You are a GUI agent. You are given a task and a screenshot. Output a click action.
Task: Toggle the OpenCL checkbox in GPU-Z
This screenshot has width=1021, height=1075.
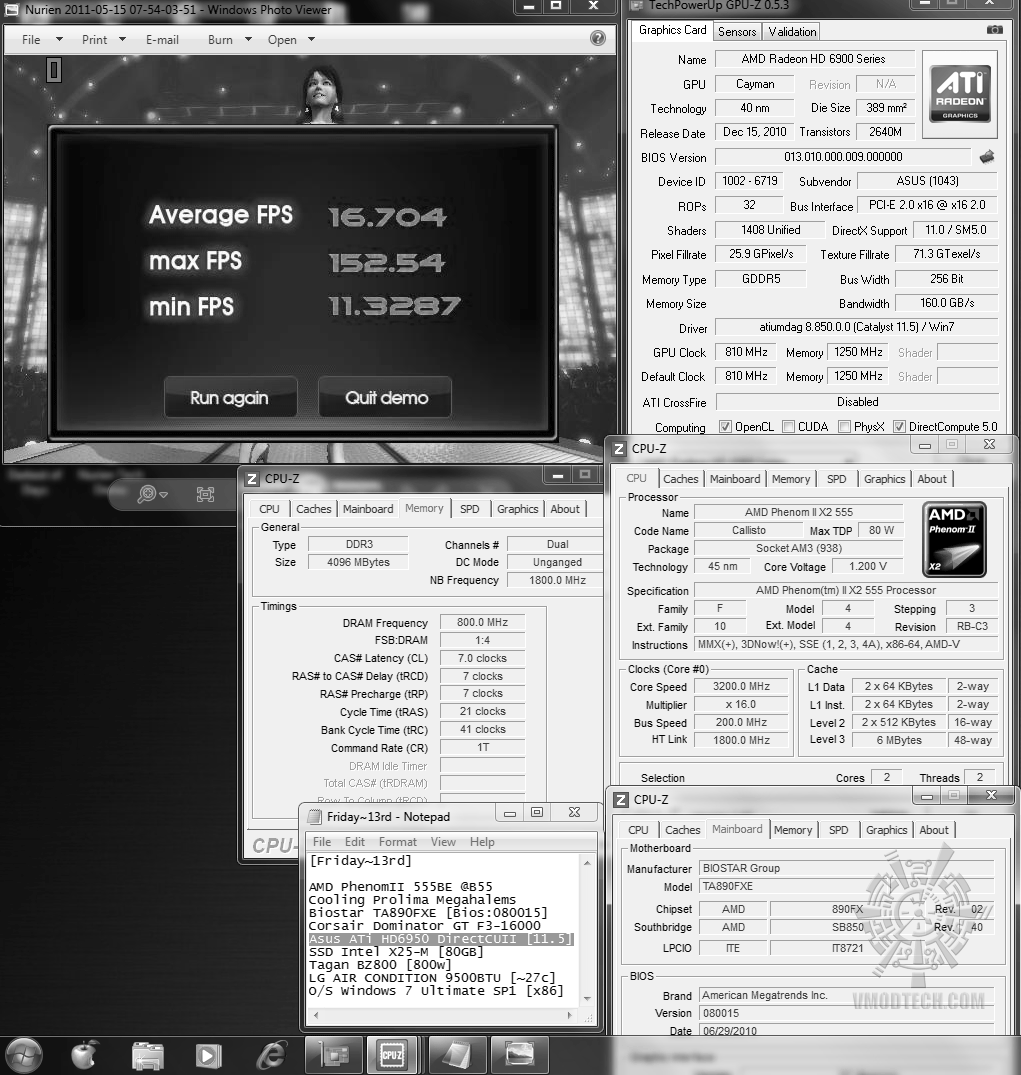coord(725,426)
